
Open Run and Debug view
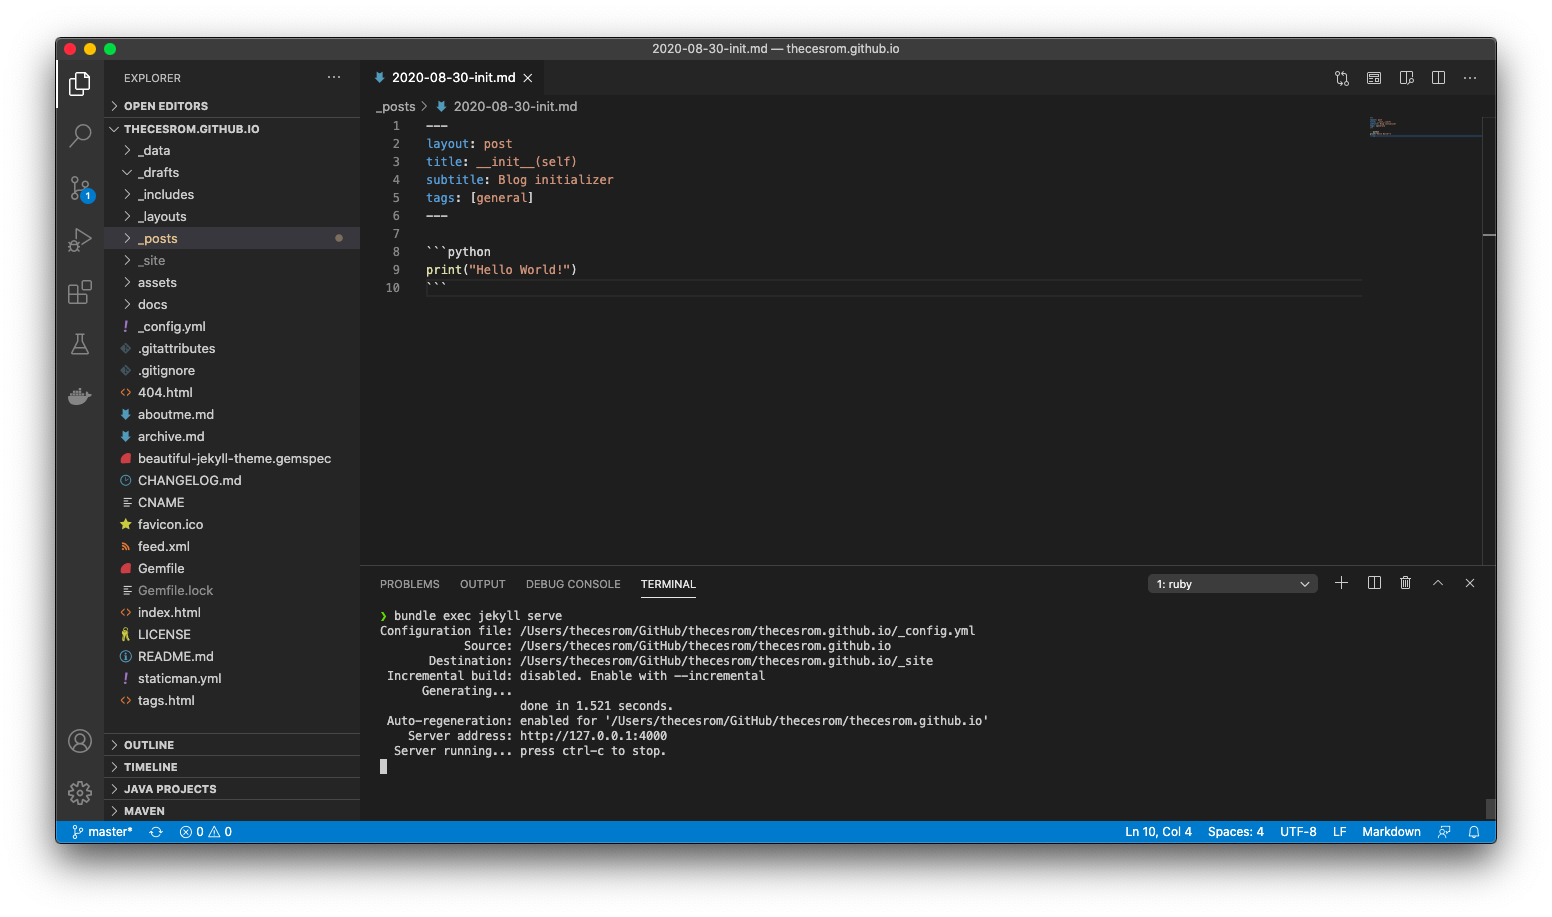[80, 240]
